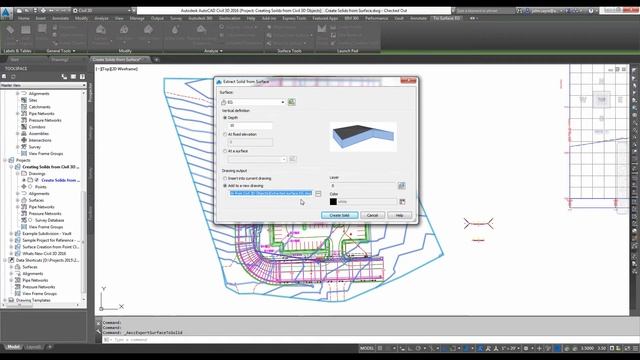Select the At fixed elevation option

click(x=225, y=134)
